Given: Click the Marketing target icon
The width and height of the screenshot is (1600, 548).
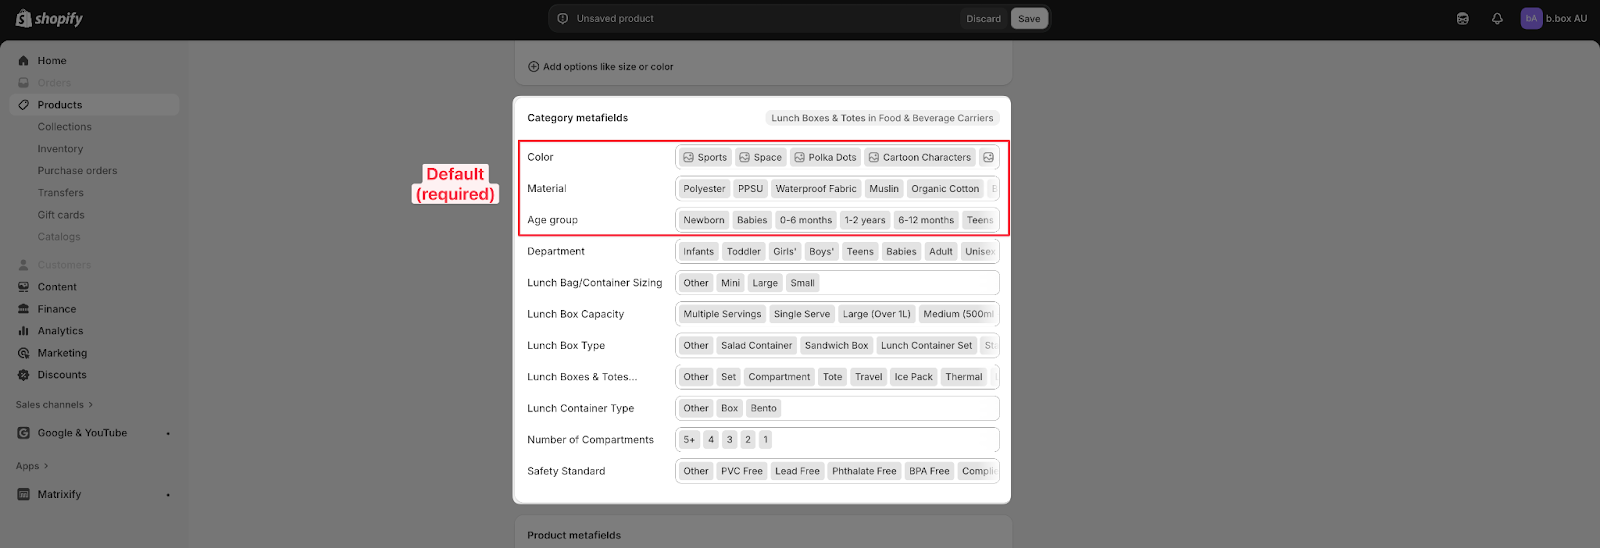Looking at the screenshot, I should [x=24, y=353].
